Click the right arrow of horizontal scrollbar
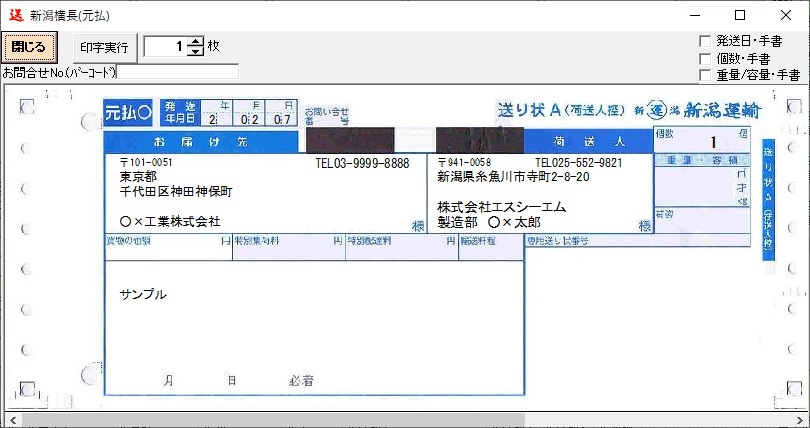 click(800, 419)
